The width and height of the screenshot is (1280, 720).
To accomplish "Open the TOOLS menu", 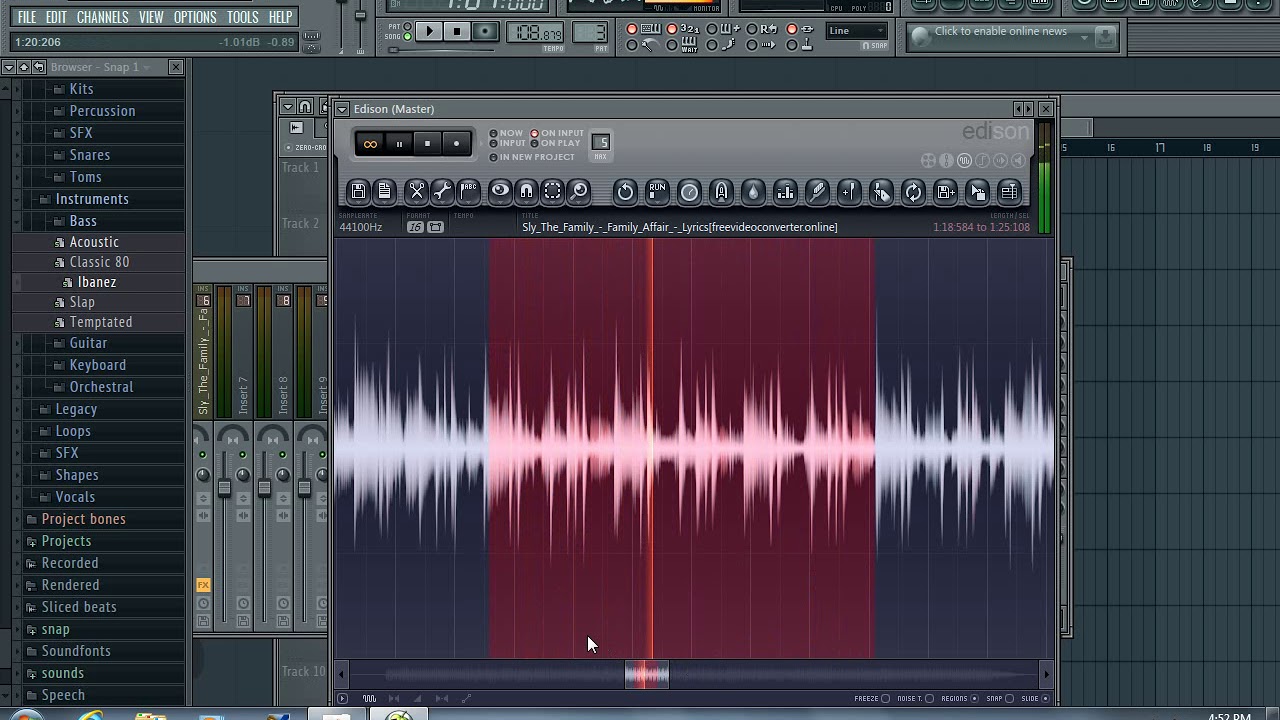I will pos(243,17).
